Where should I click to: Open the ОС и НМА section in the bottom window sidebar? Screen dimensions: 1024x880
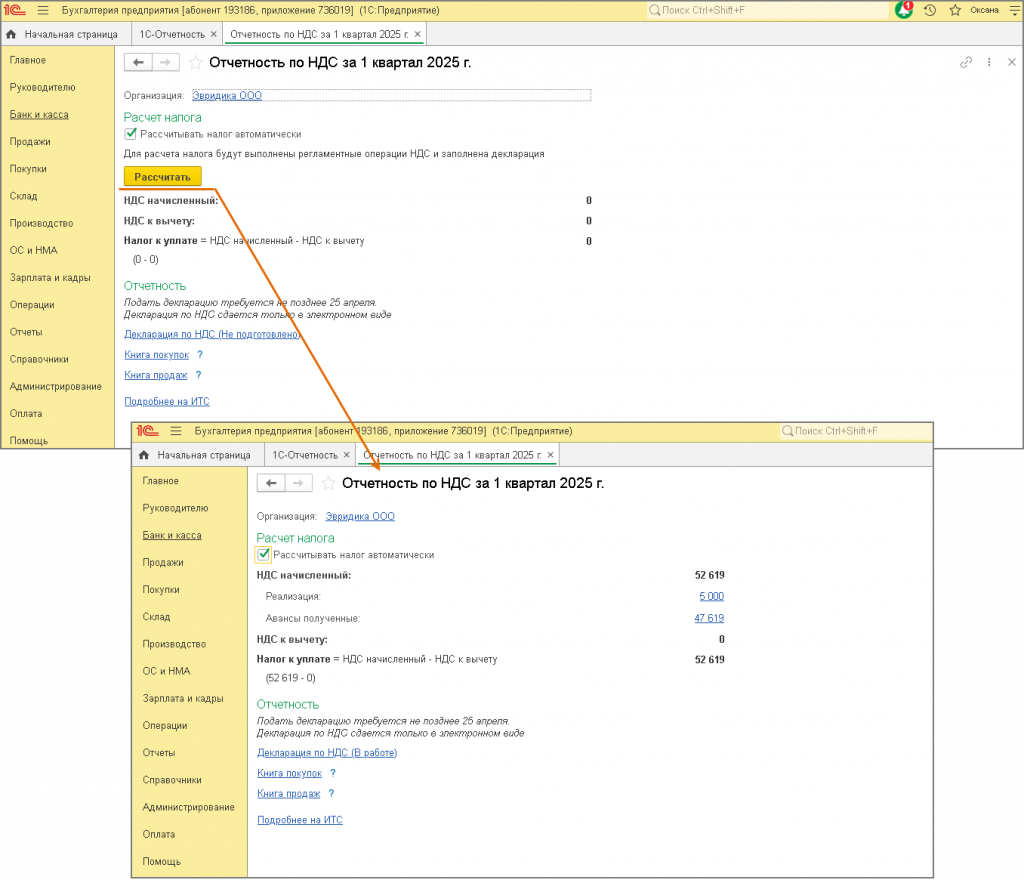pos(166,671)
